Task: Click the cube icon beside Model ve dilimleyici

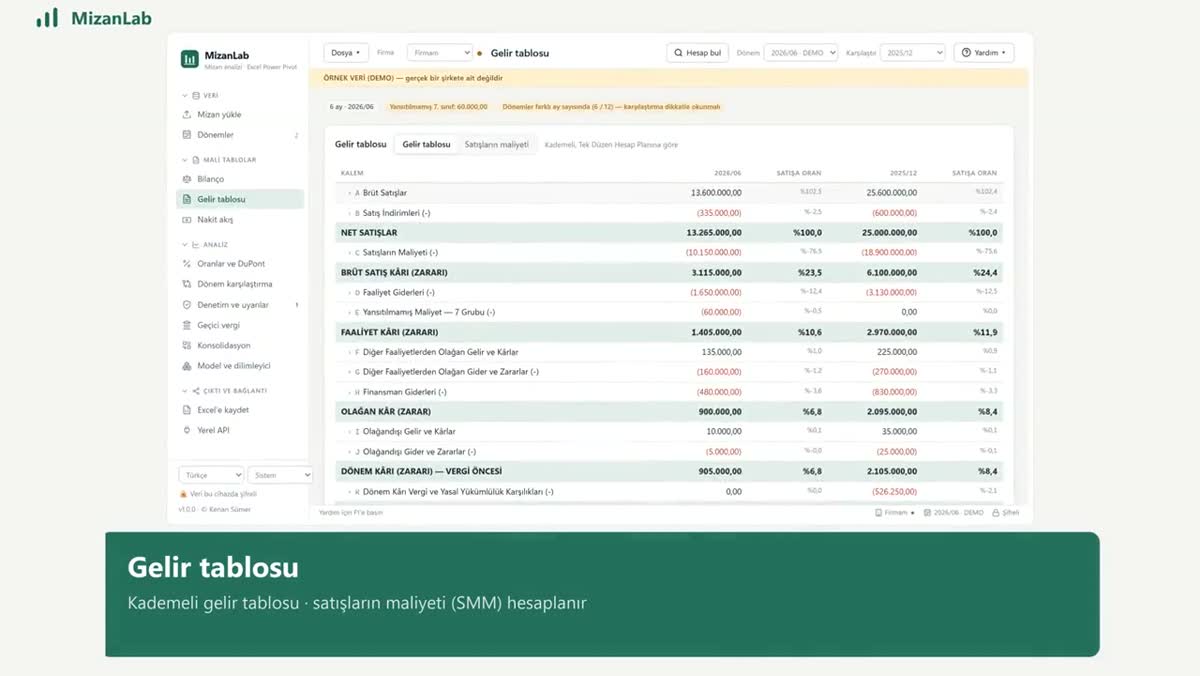Action: click(x=187, y=366)
